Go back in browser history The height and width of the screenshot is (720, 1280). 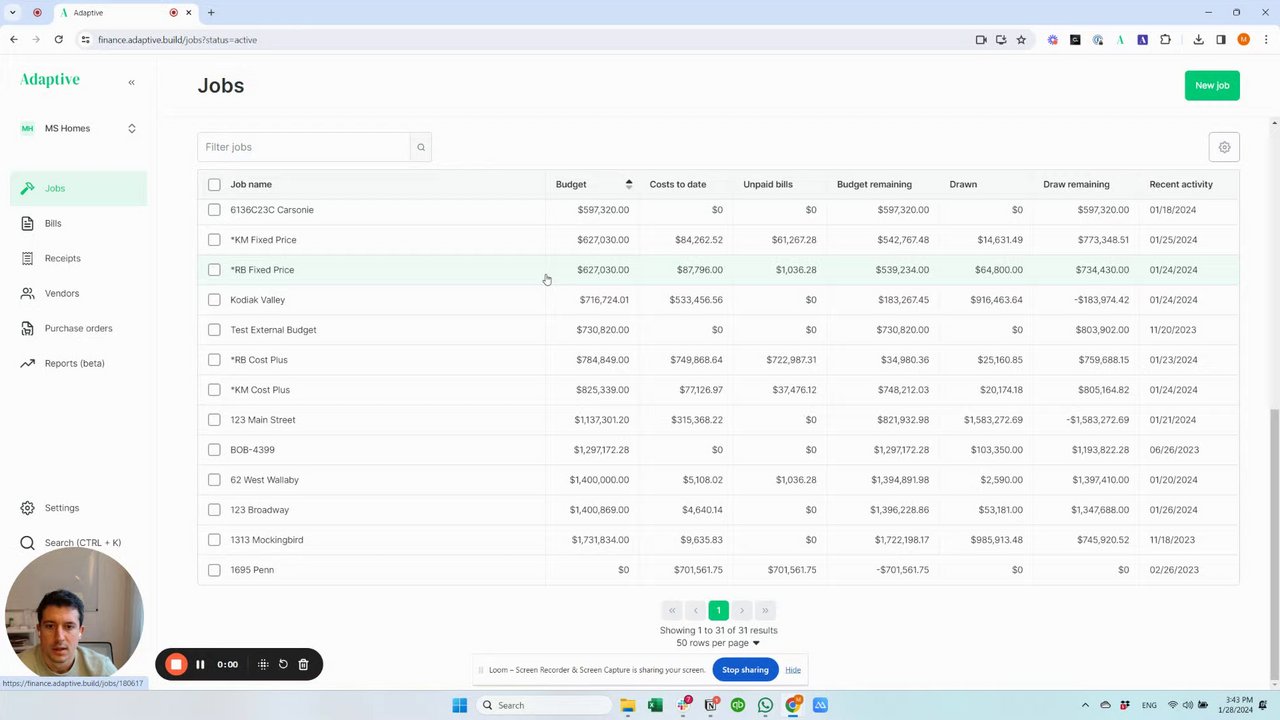(14, 40)
